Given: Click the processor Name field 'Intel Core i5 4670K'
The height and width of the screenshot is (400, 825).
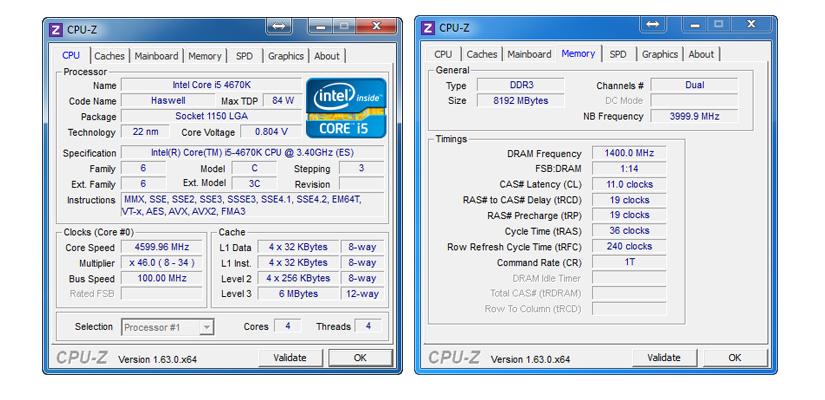Looking at the screenshot, I should tap(212, 85).
